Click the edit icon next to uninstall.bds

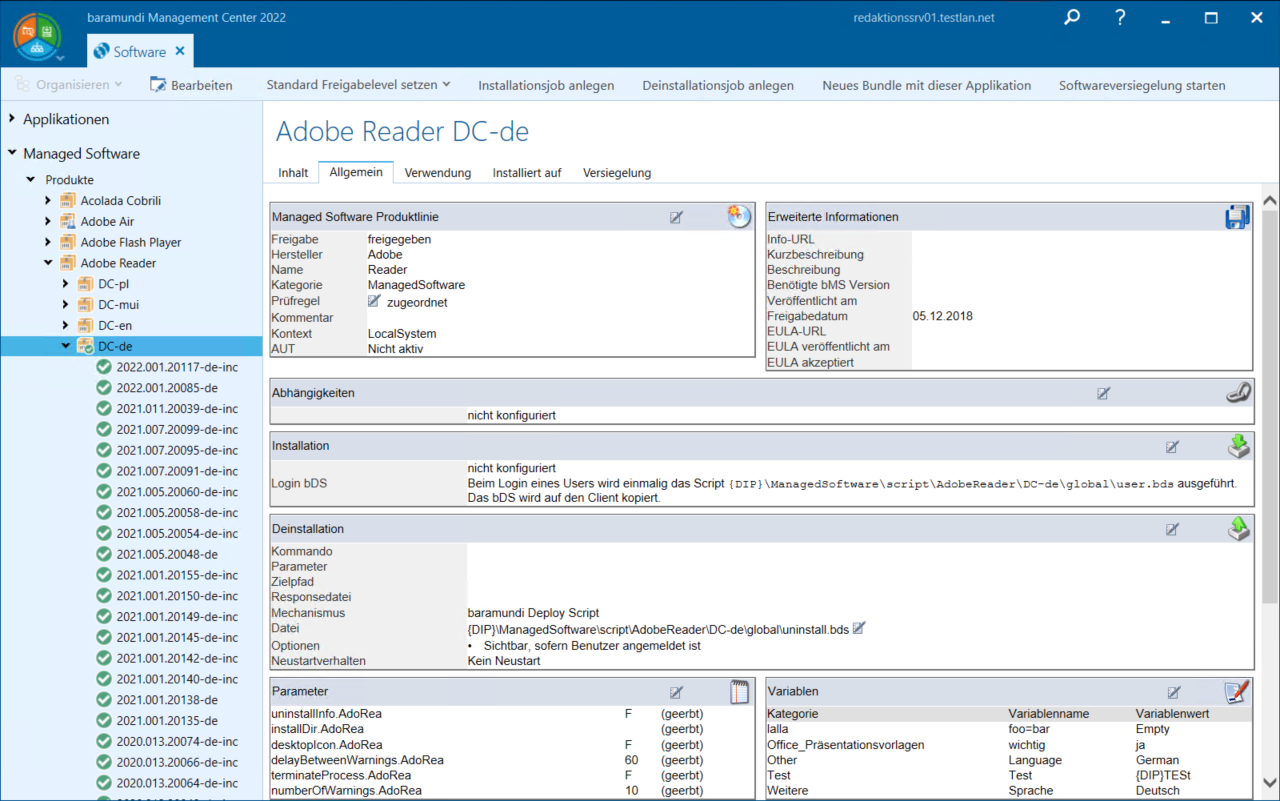click(x=859, y=629)
